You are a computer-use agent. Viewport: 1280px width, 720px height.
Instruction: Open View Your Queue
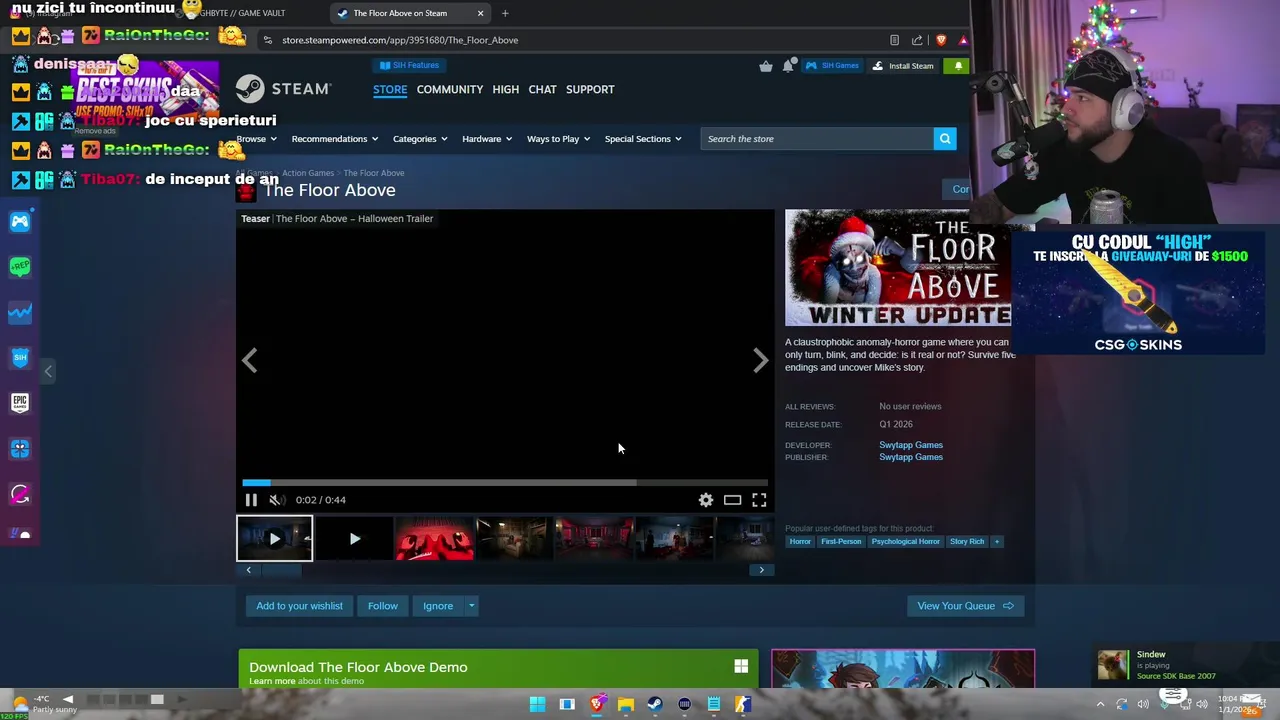click(x=965, y=606)
